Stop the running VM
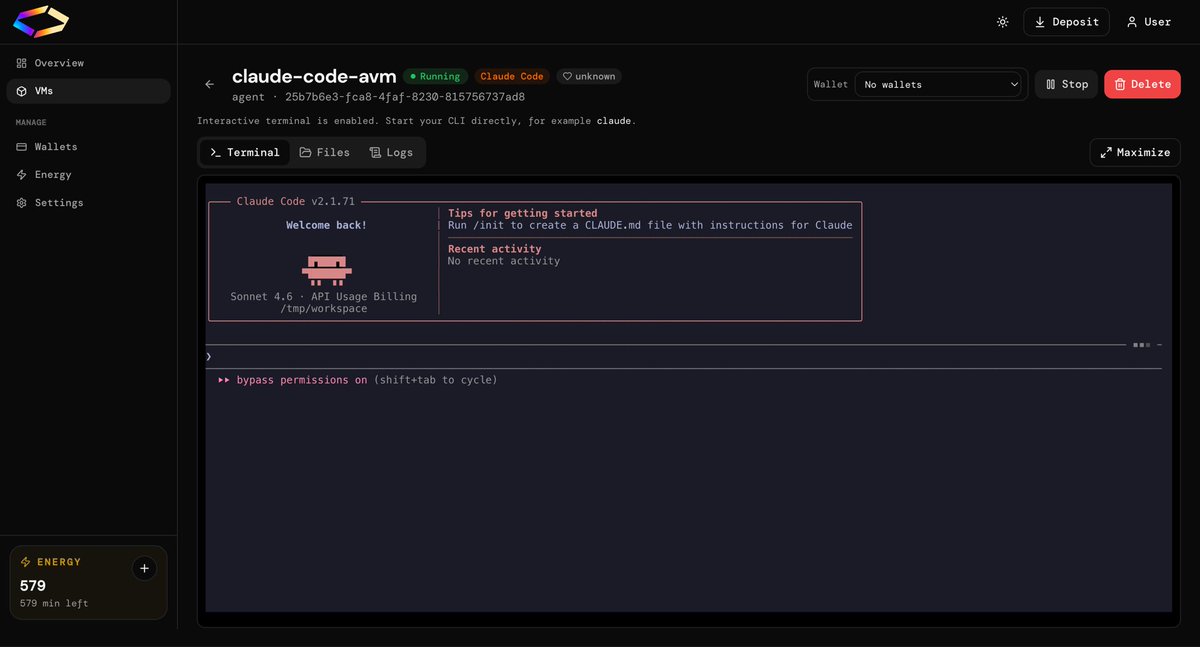The height and width of the screenshot is (647, 1200). click(x=1066, y=84)
